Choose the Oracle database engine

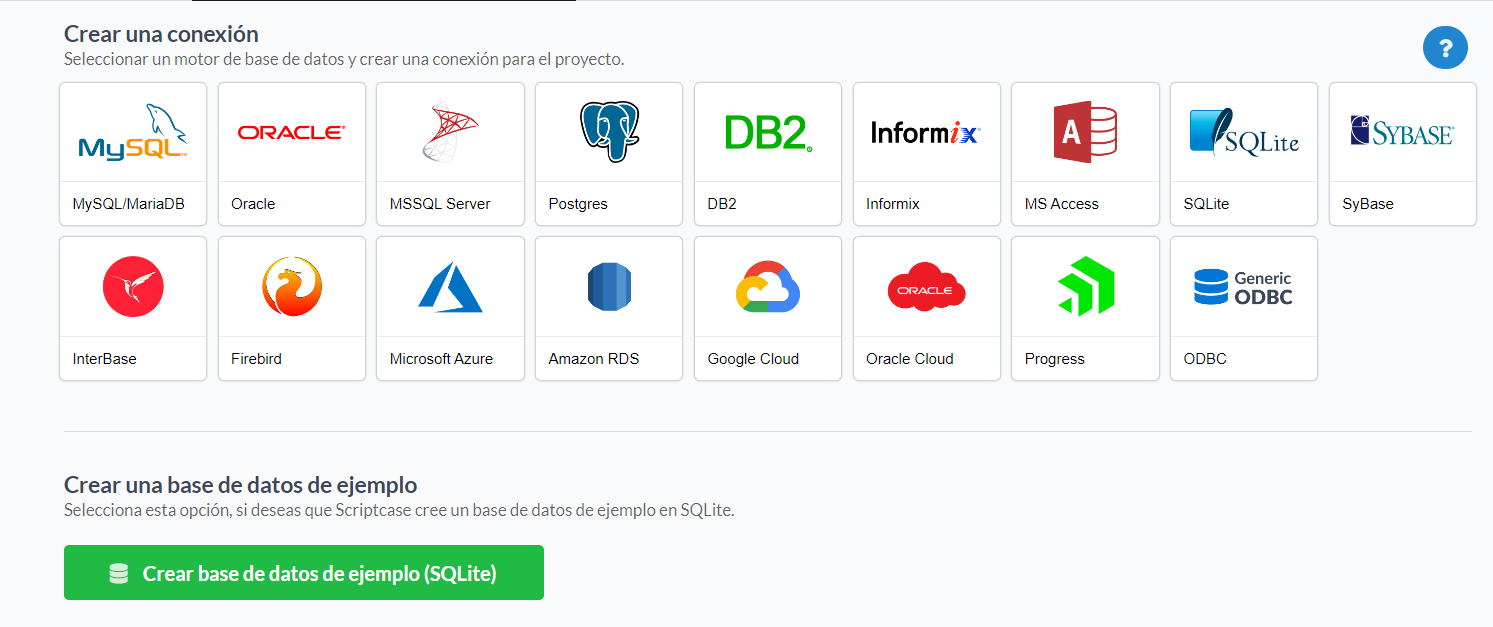pyautogui.click(x=291, y=154)
